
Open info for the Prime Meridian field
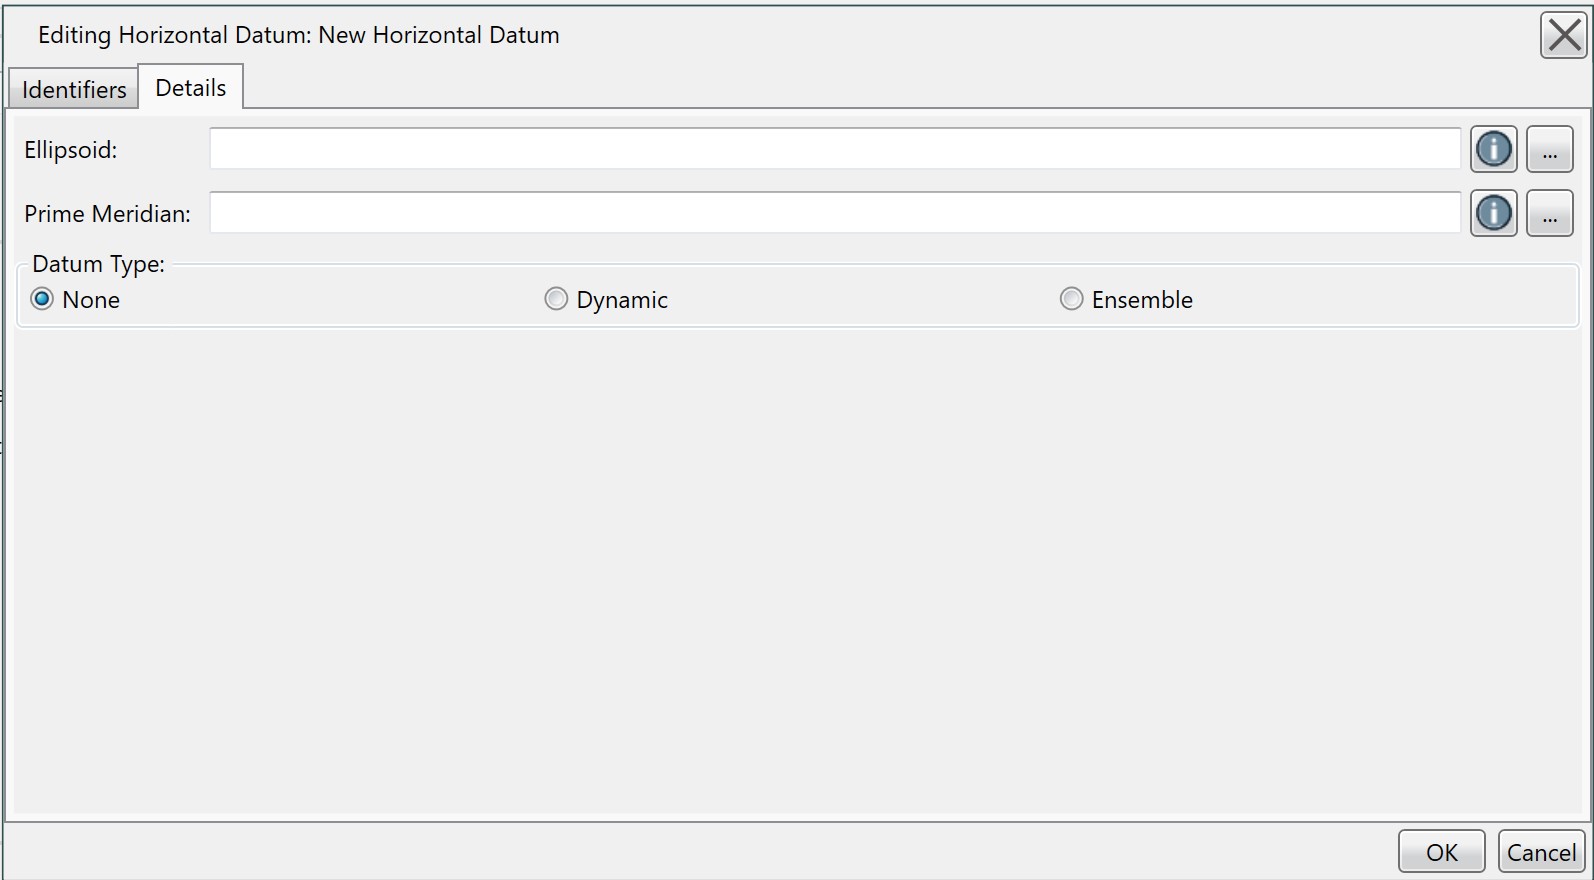click(1493, 214)
